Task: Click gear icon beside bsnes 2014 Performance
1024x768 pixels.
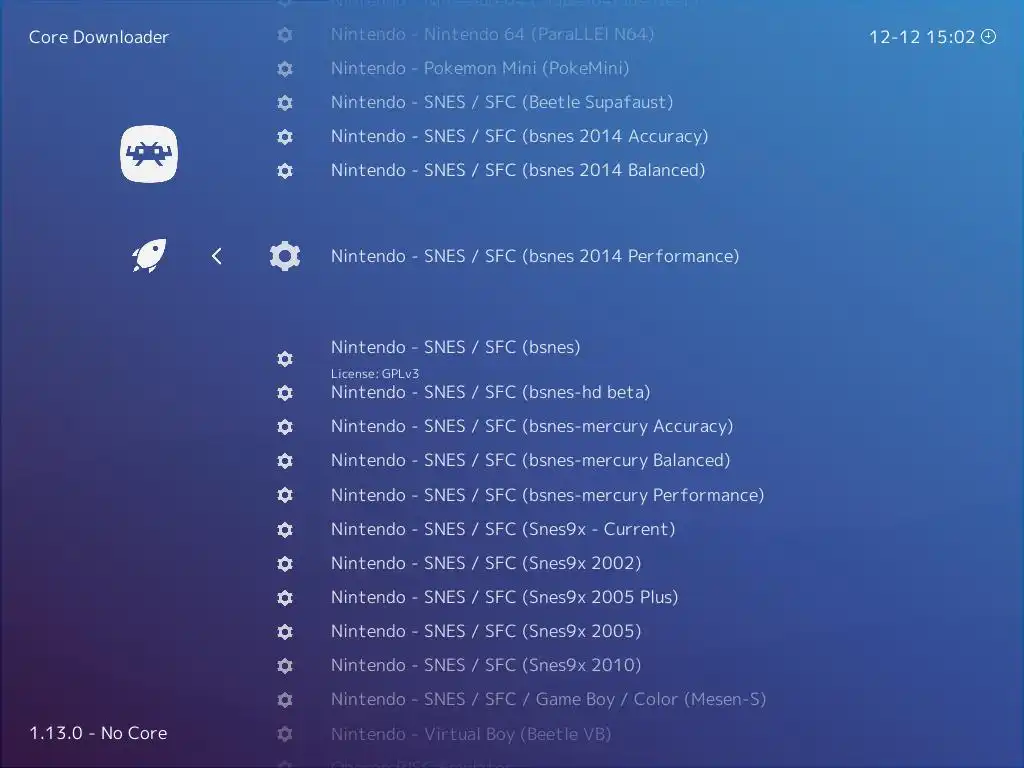Action: pos(285,256)
